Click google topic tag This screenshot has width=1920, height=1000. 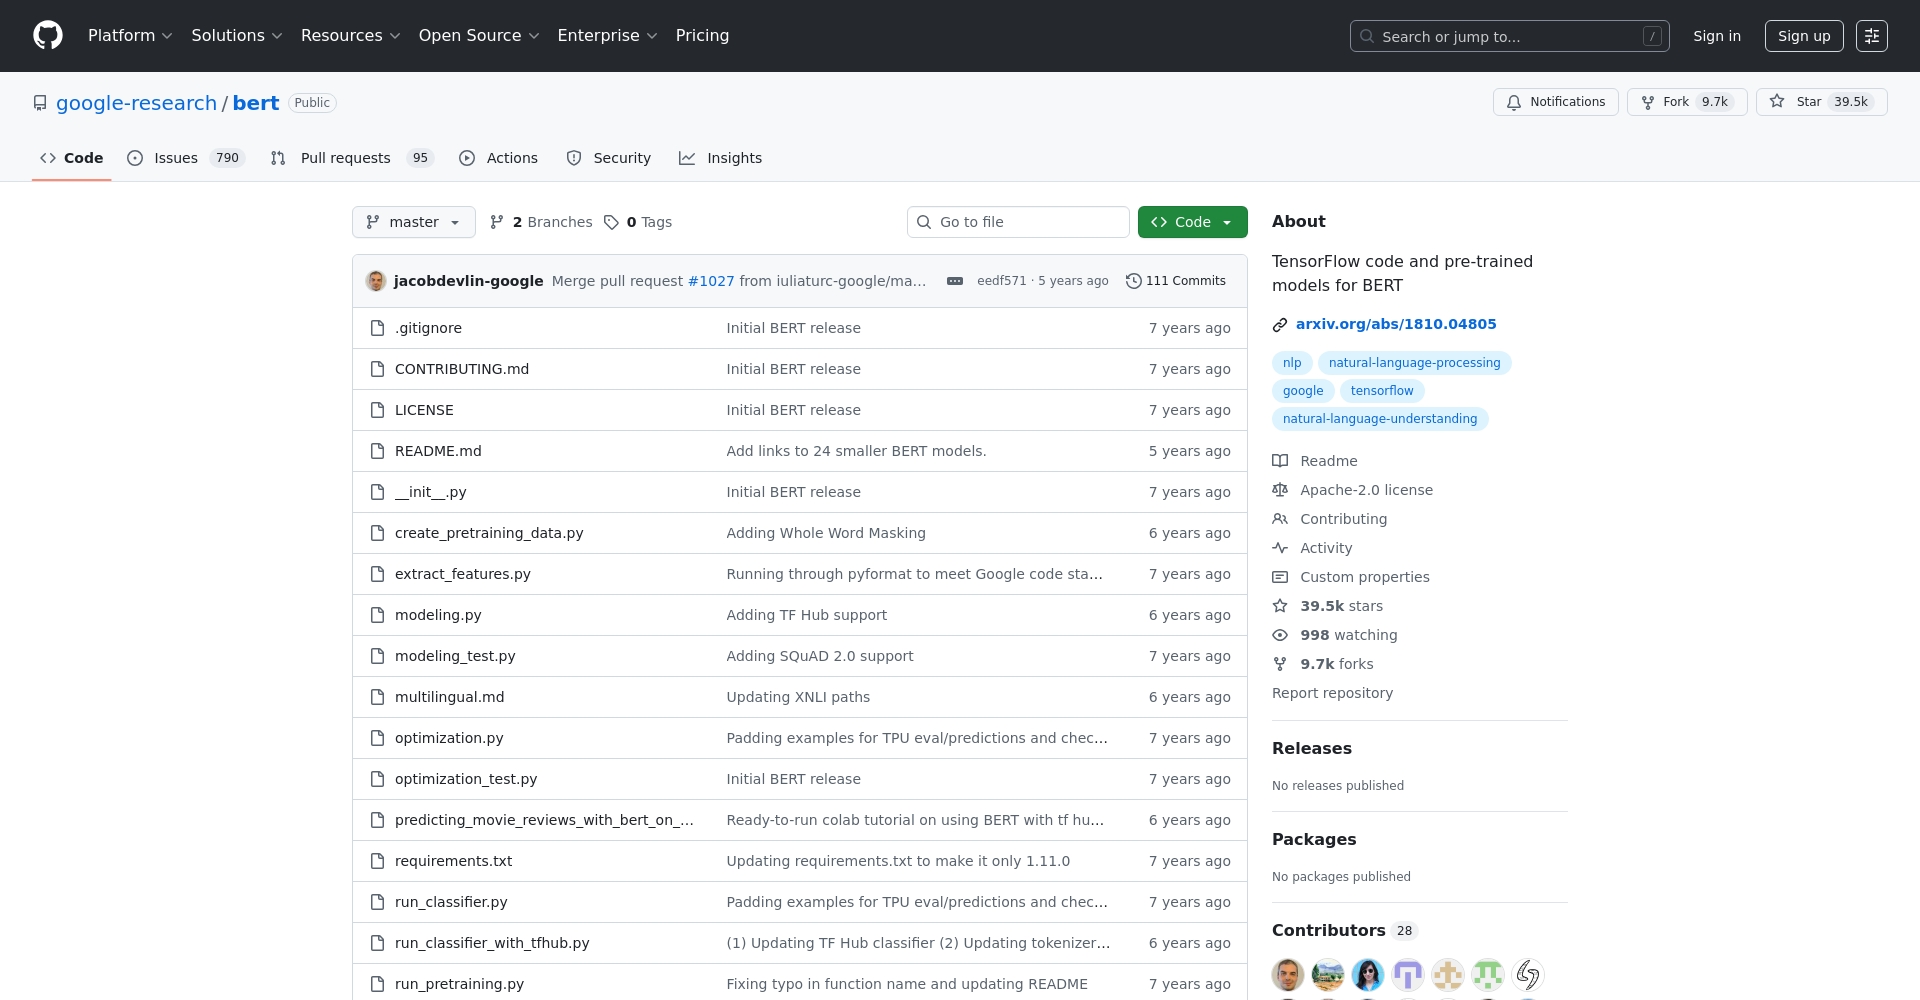1303,391
